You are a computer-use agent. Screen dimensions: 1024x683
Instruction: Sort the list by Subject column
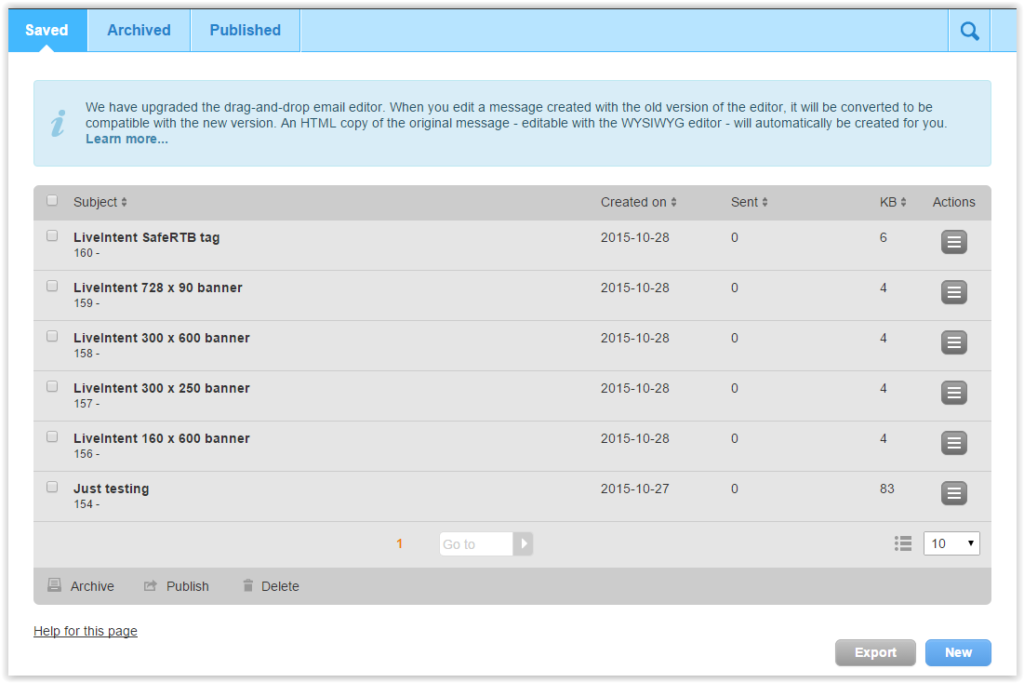pos(100,202)
